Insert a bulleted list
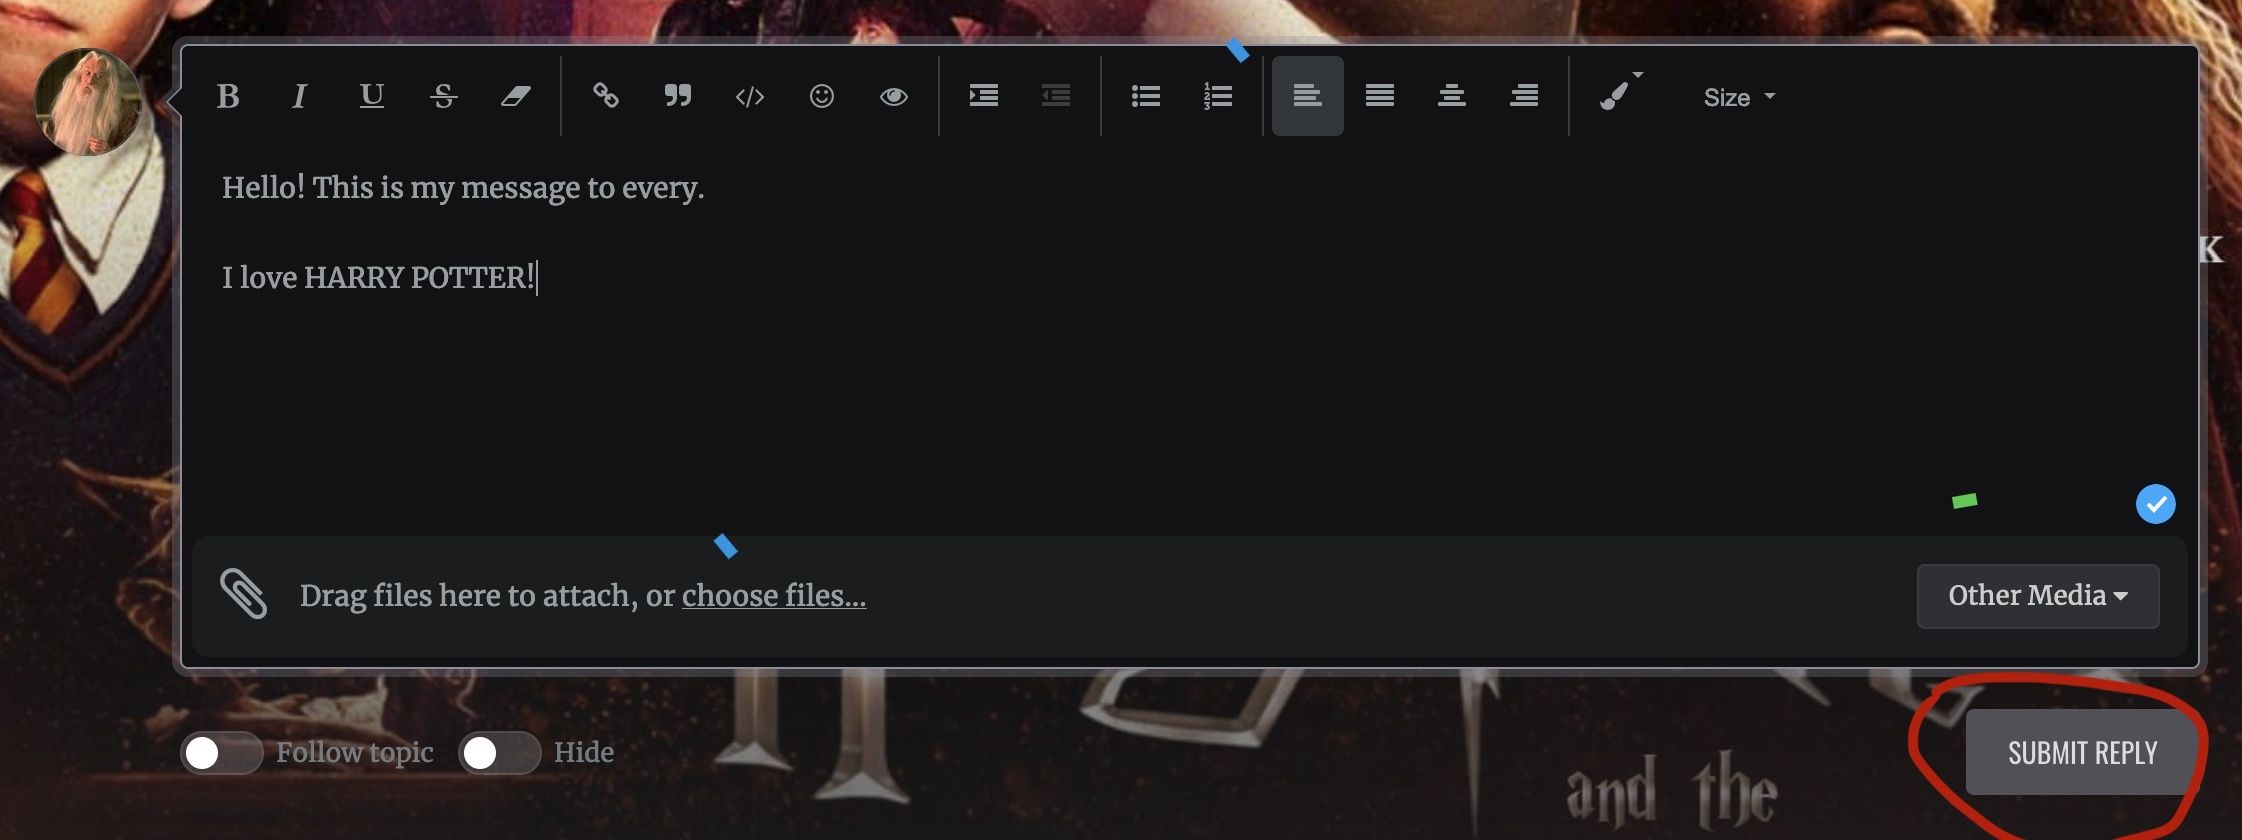 tap(1146, 96)
